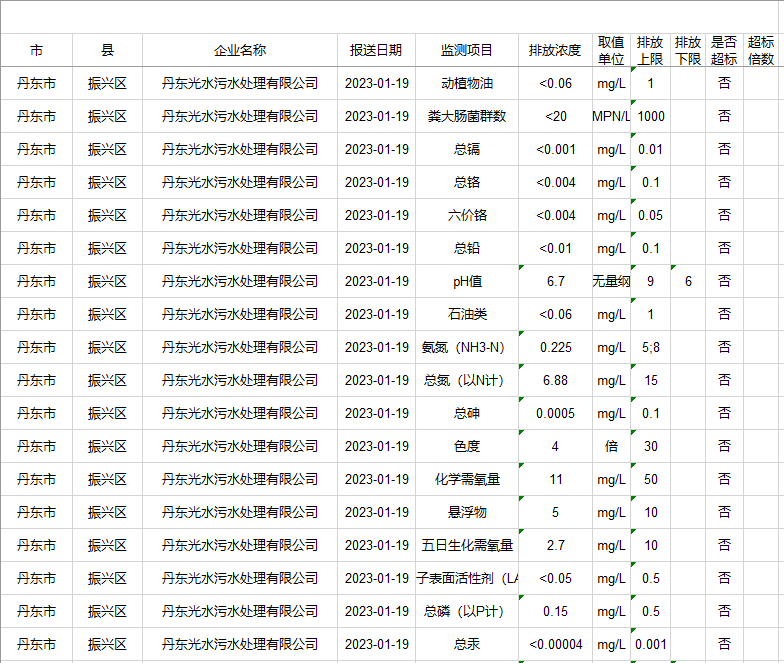Select the 总氮 (以N计) cell
Image resolution: width=784 pixels, height=663 pixels.
tap(467, 380)
